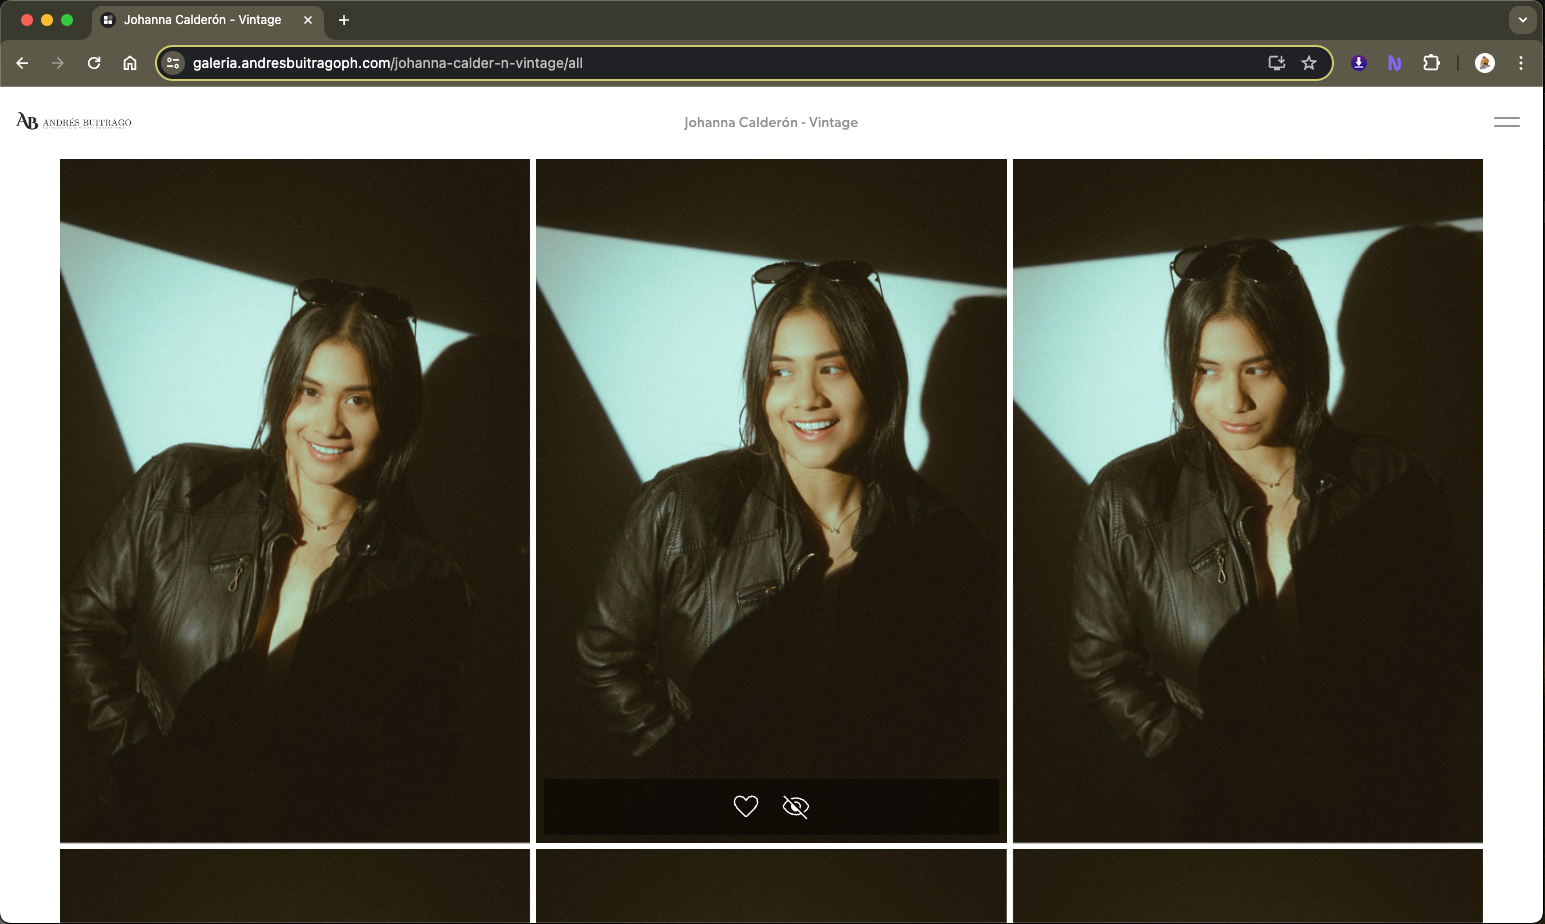This screenshot has width=1545, height=924.
Task: Click the Andrés Buitrago logo
Action: (74, 122)
